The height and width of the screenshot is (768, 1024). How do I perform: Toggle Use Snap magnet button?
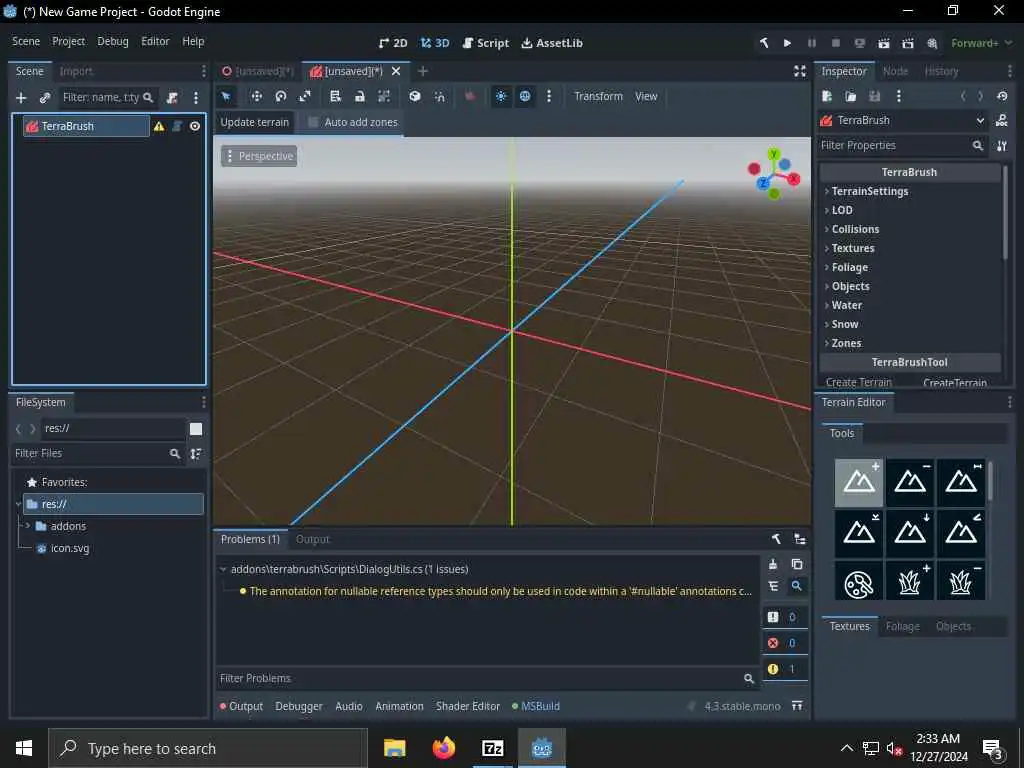pos(440,97)
